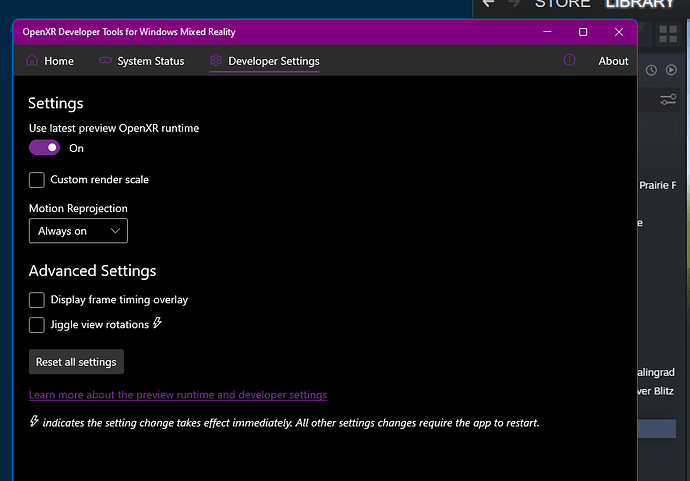Click the headset icon beside System Status

point(105,60)
